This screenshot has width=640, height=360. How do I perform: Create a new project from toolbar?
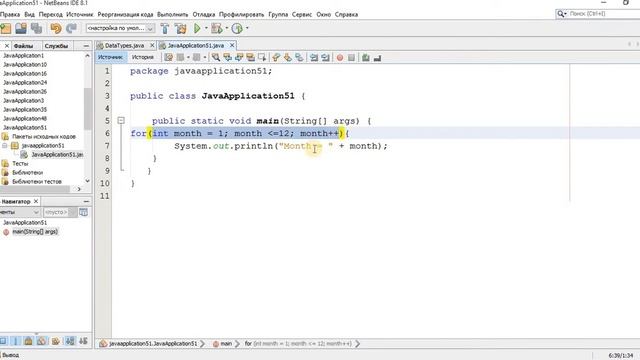pos(6,28)
